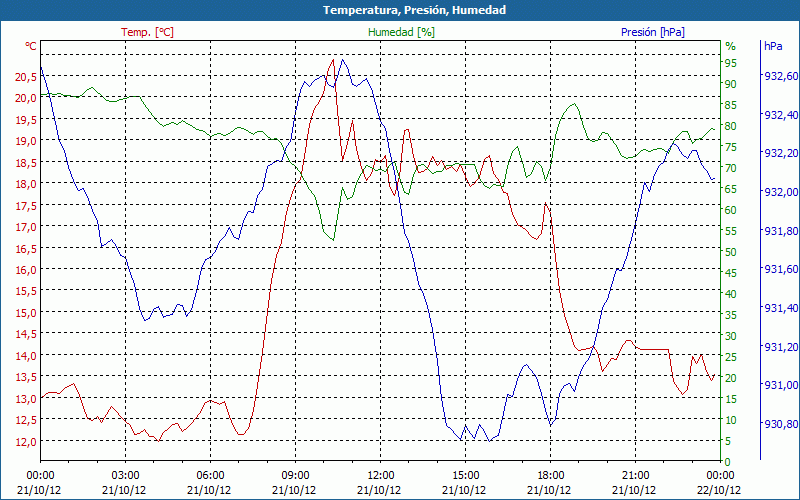Click the '18:00' time axis label
Screen dimensions: 800x500
coord(551,476)
